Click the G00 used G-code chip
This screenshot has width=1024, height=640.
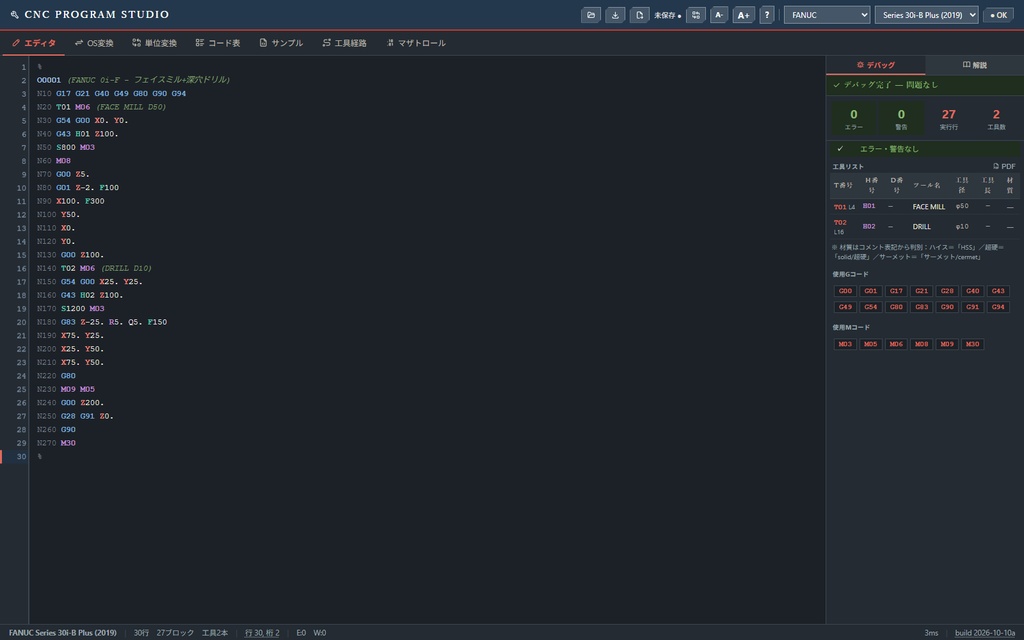point(845,291)
